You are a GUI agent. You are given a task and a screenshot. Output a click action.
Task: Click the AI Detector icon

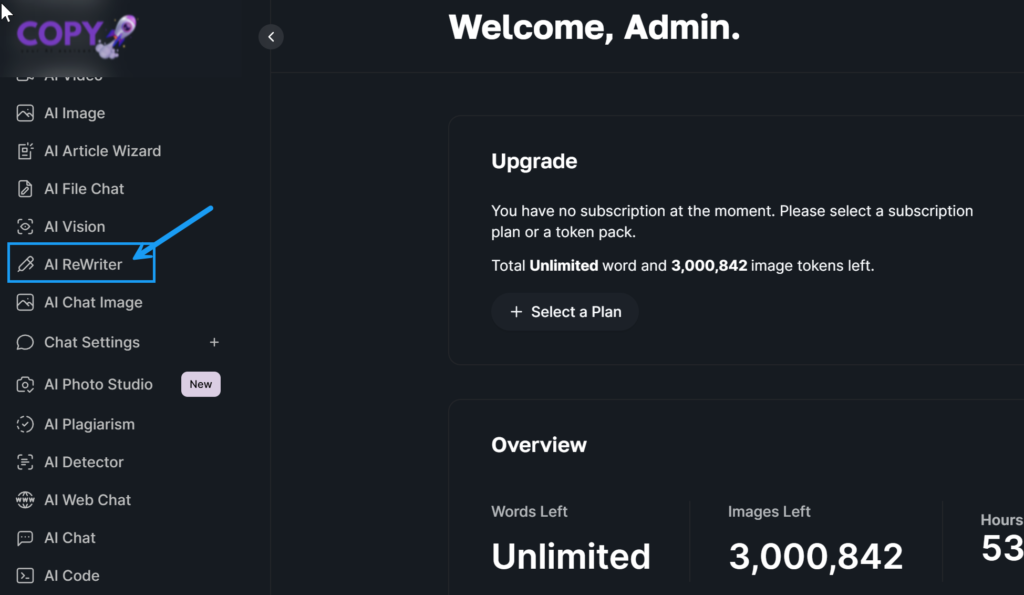[x=25, y=462]
